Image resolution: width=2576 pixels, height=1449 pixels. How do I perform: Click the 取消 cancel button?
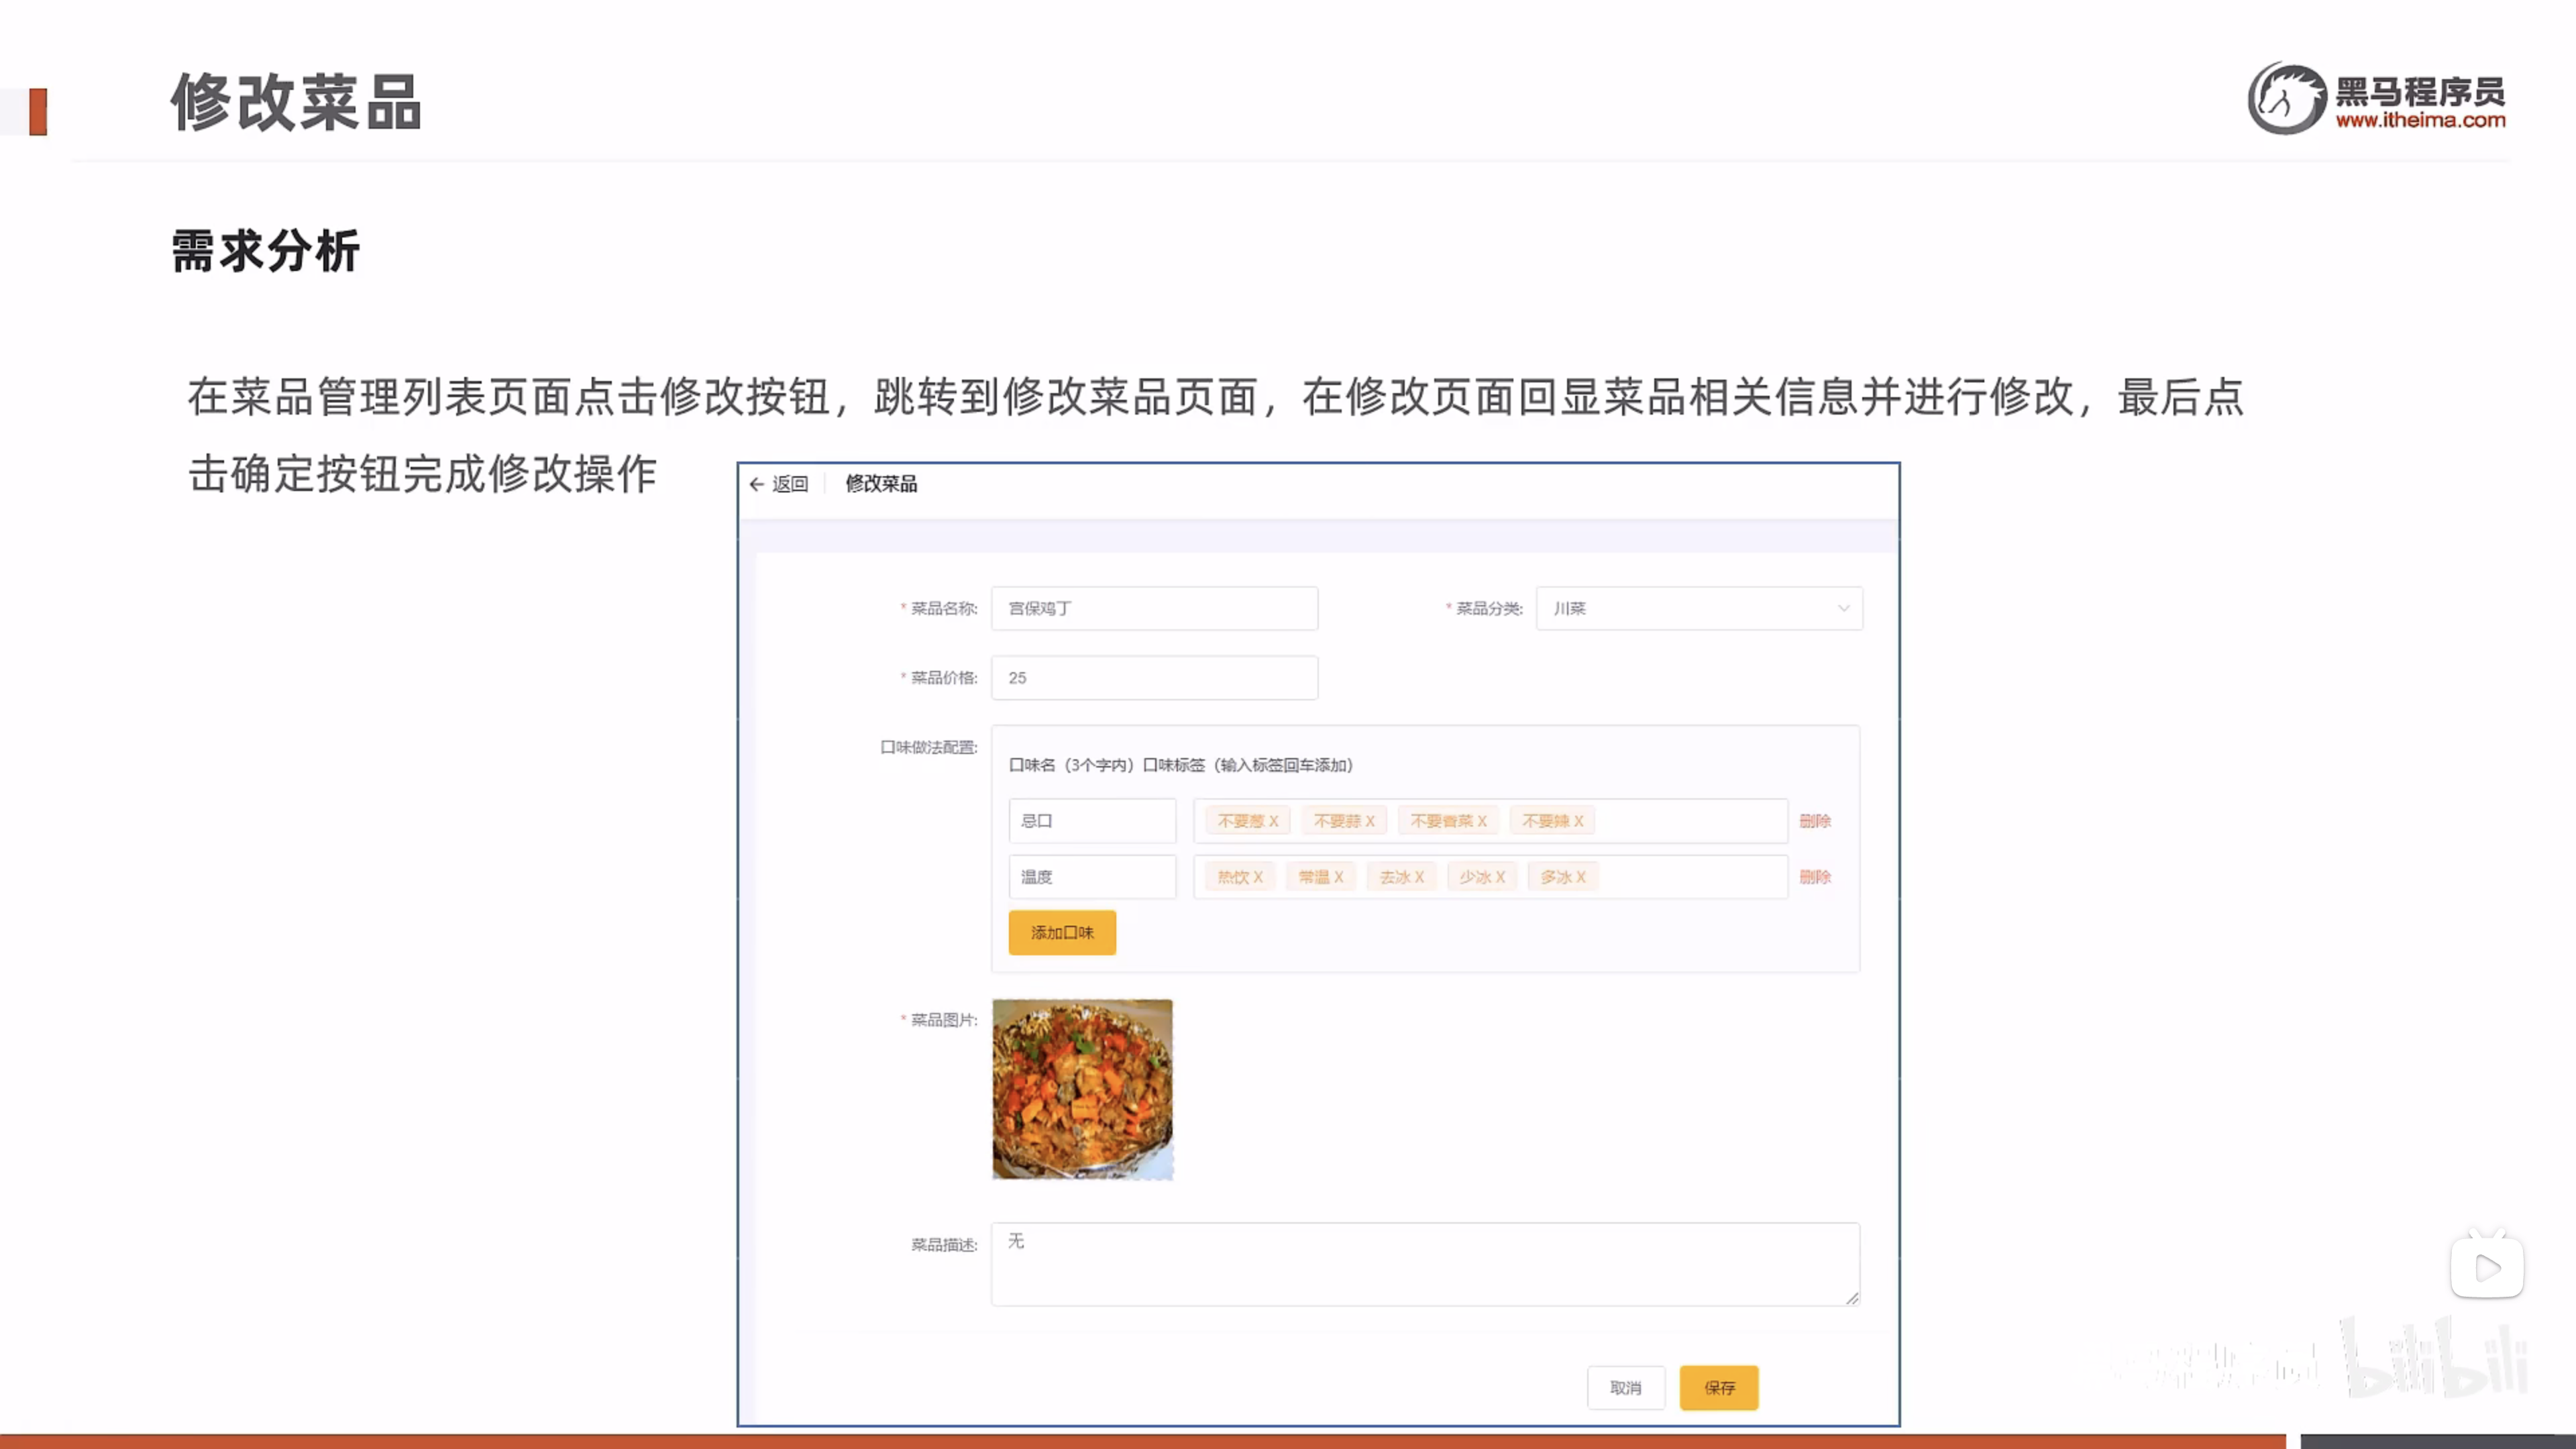1625,1388
